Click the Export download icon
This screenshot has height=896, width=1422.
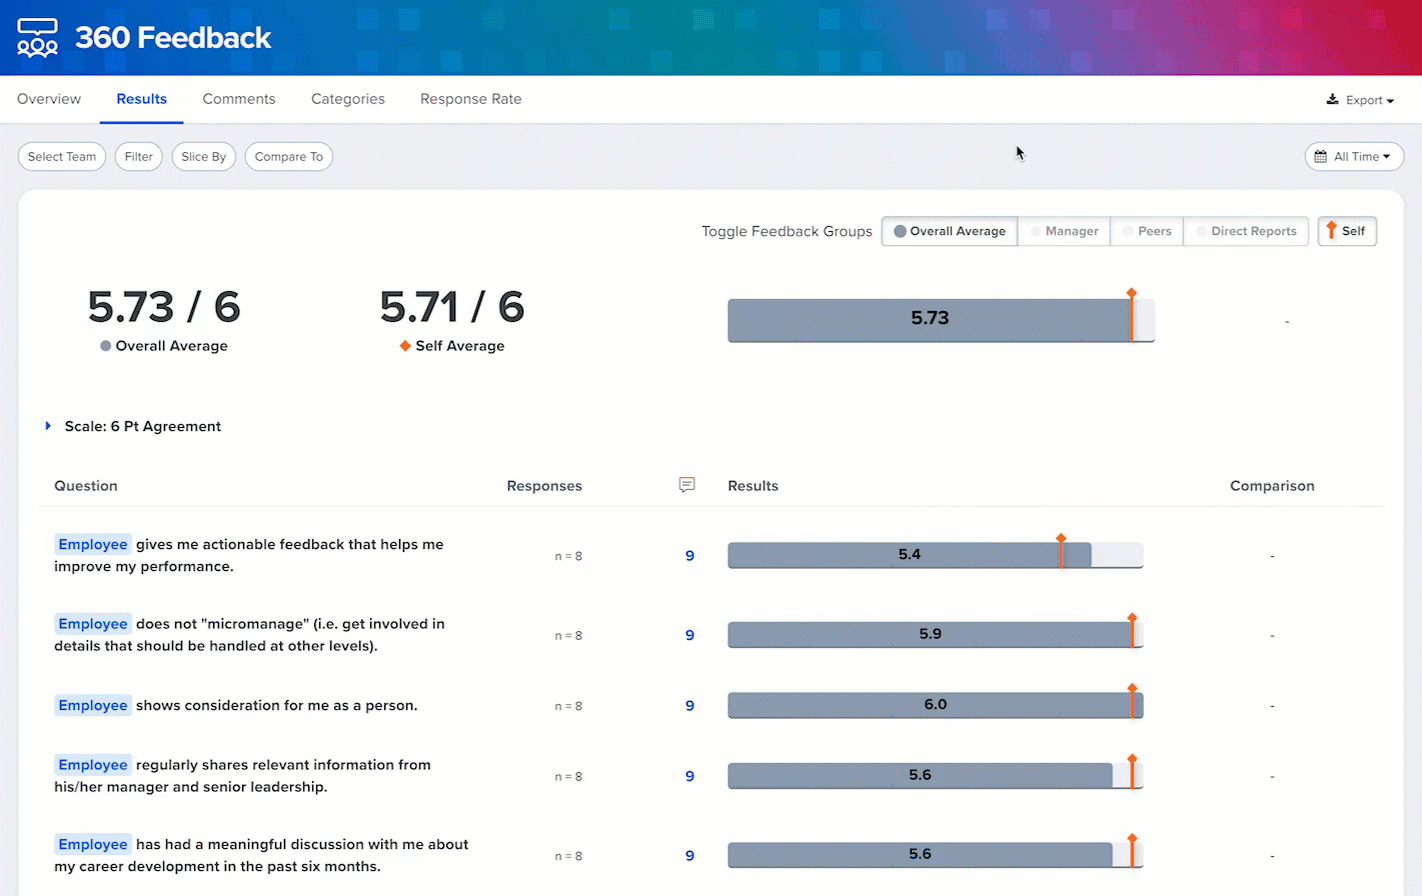coord(1332,100)
